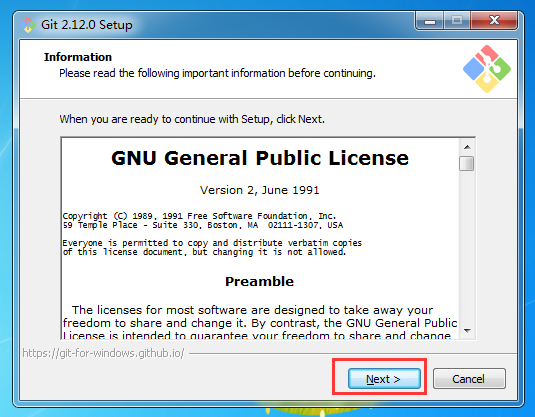Screen dimensions: 535x417
Task: Click the greyed-out maximize button
Action: pyautogui.click(x=457, y=21)
